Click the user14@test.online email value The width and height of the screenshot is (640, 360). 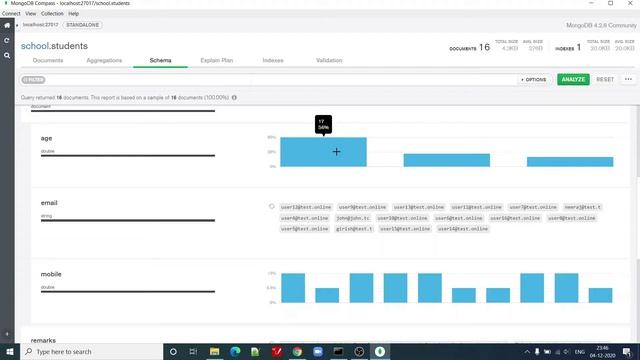[463, 229]
